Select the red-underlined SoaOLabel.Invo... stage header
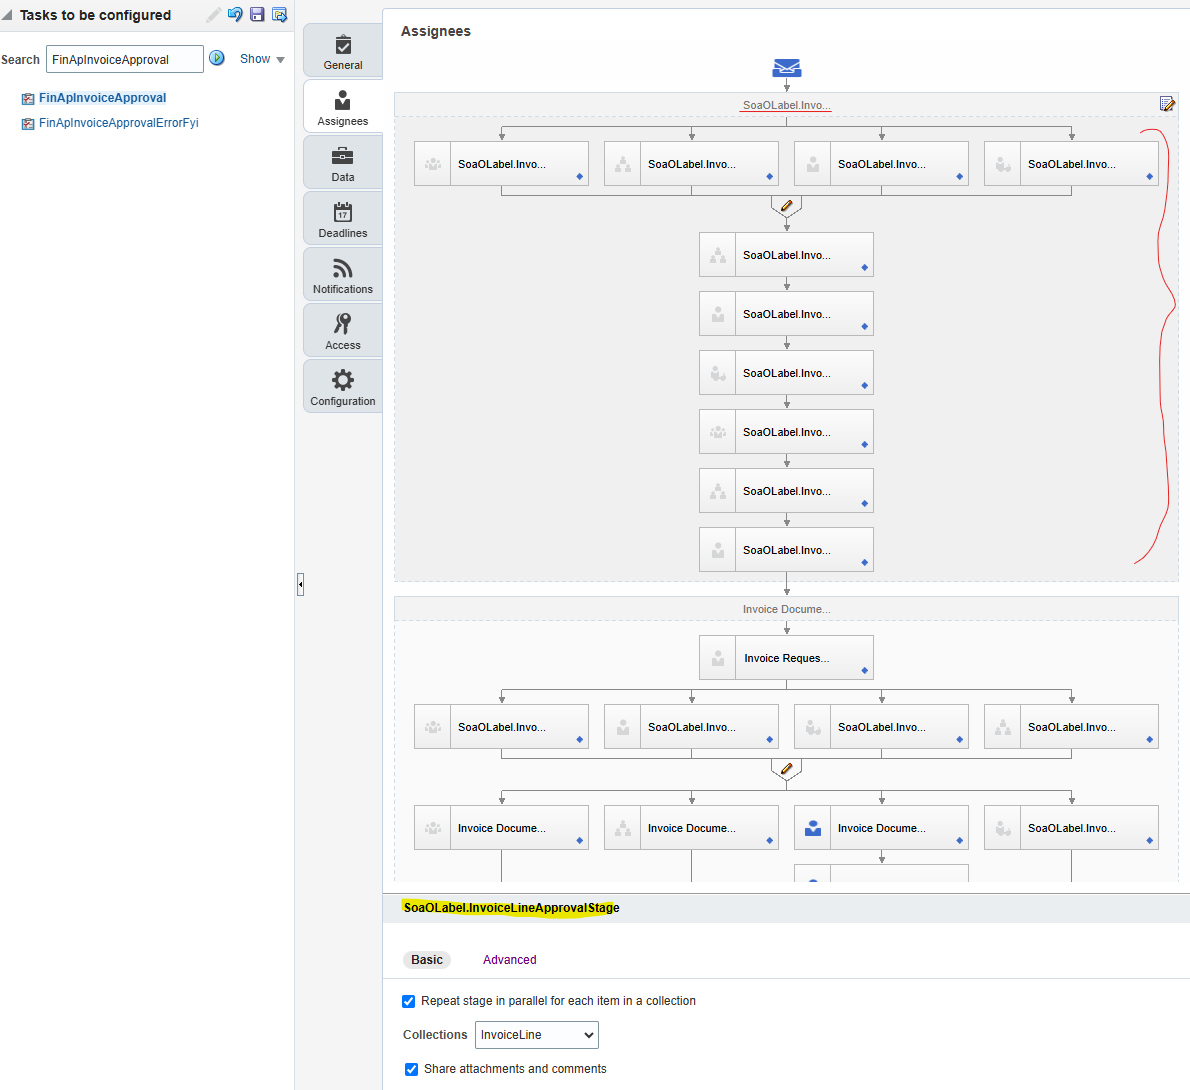1190x1090 pixels. (786, 106)
